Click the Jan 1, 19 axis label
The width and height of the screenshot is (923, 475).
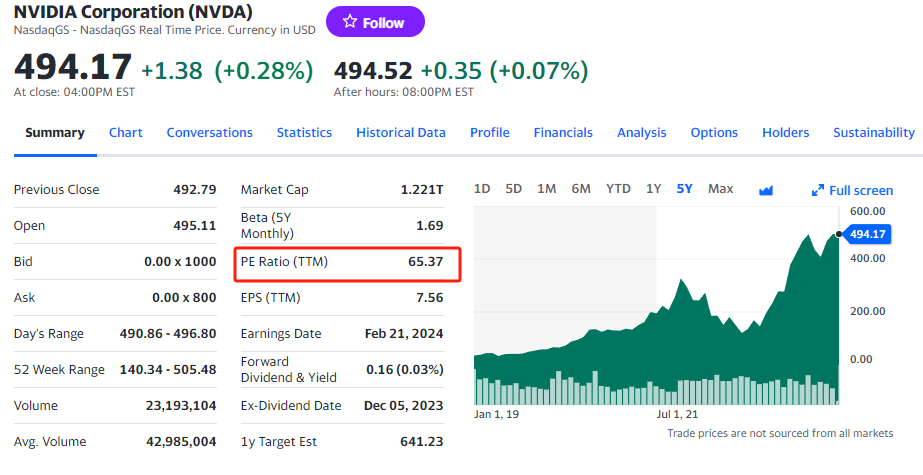point(496,414)
